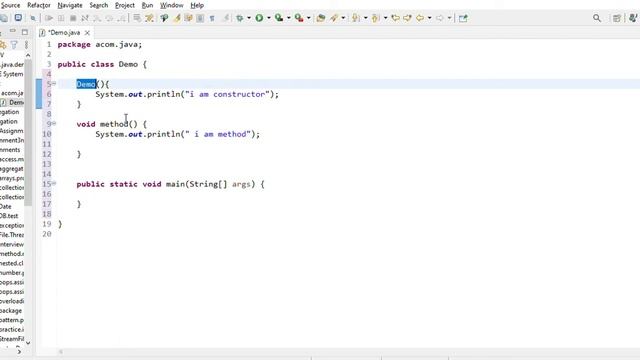This screenshot has width=640, height=360.
Task: Click the args parameter in main
Action: (x=241, y=184)
